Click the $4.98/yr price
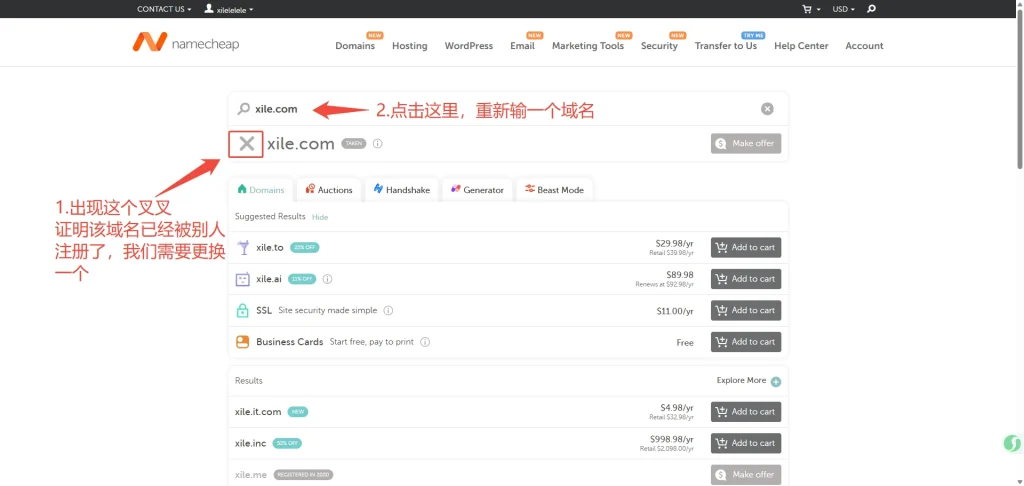Image resolution: width=1024 pixels, height=486 pixels. coord(677,408)
